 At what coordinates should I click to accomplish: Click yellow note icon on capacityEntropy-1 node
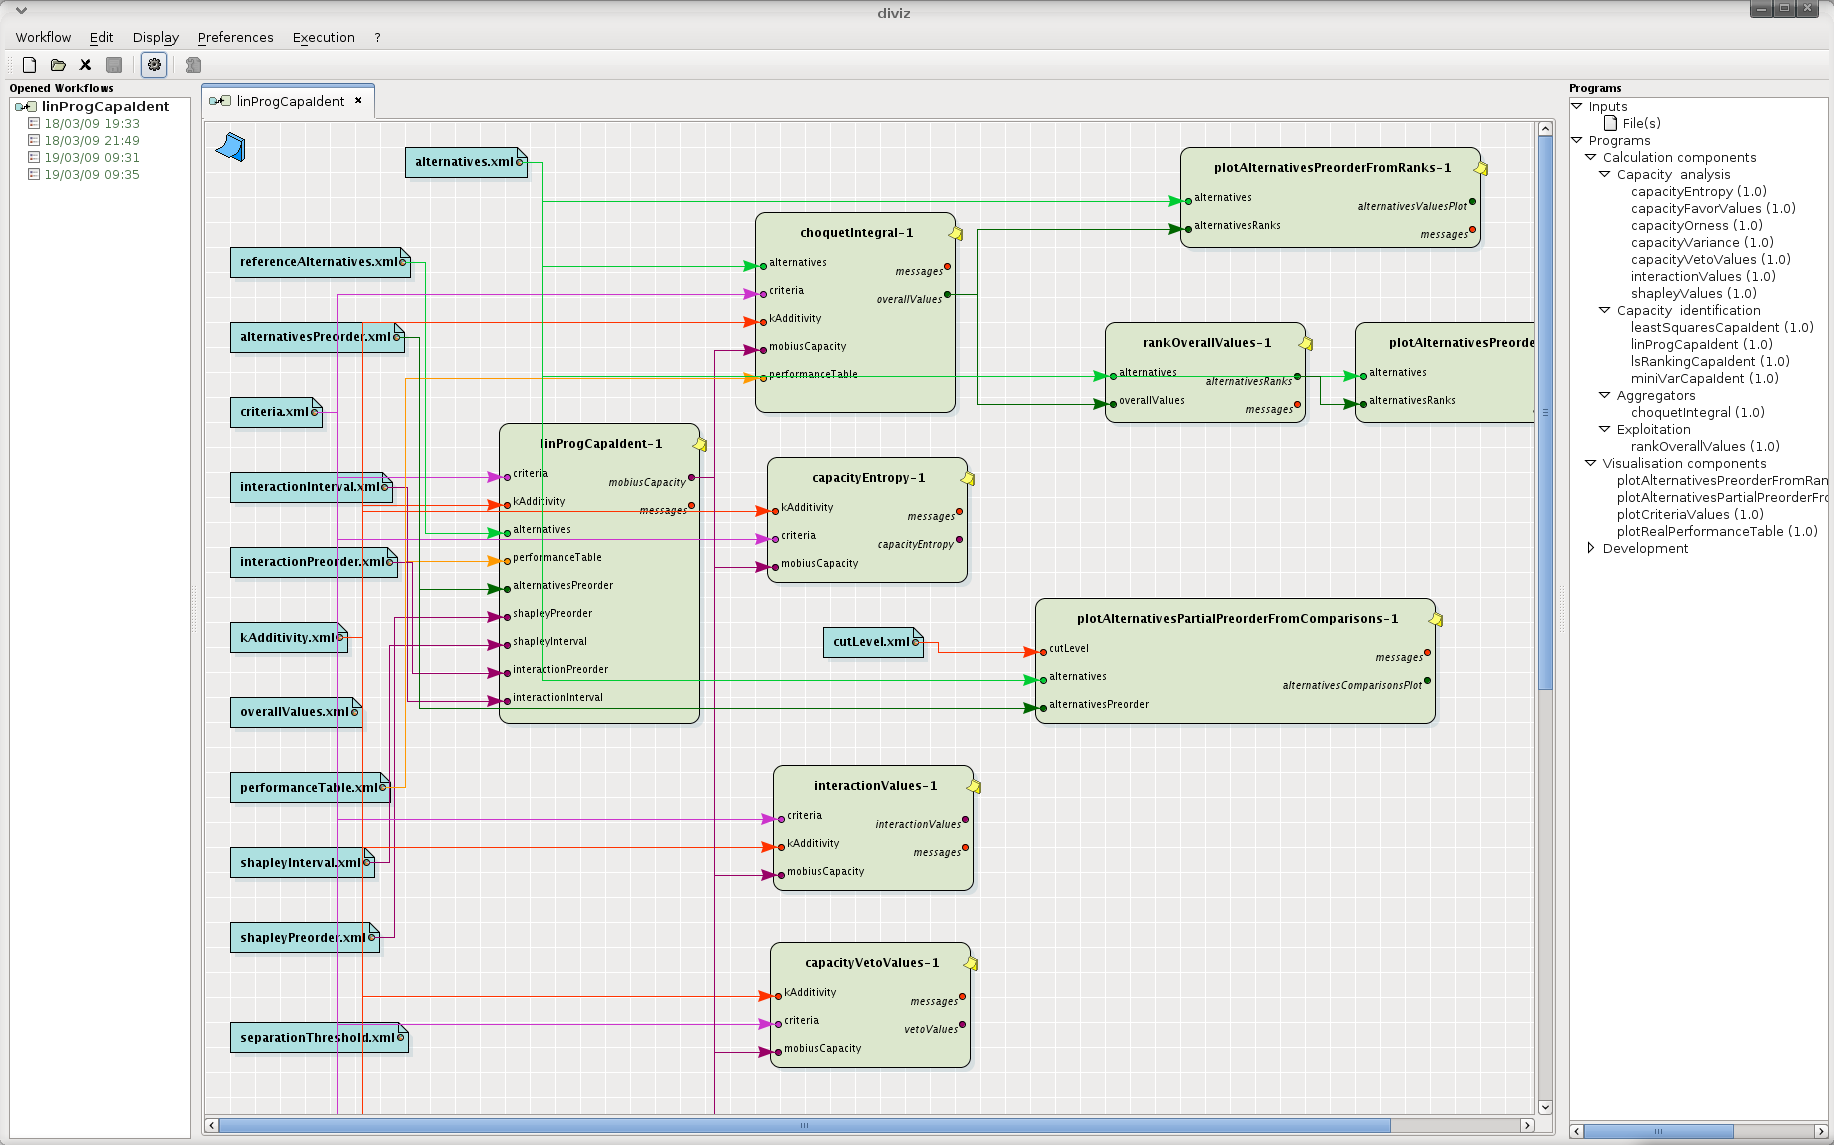(968, 479)
